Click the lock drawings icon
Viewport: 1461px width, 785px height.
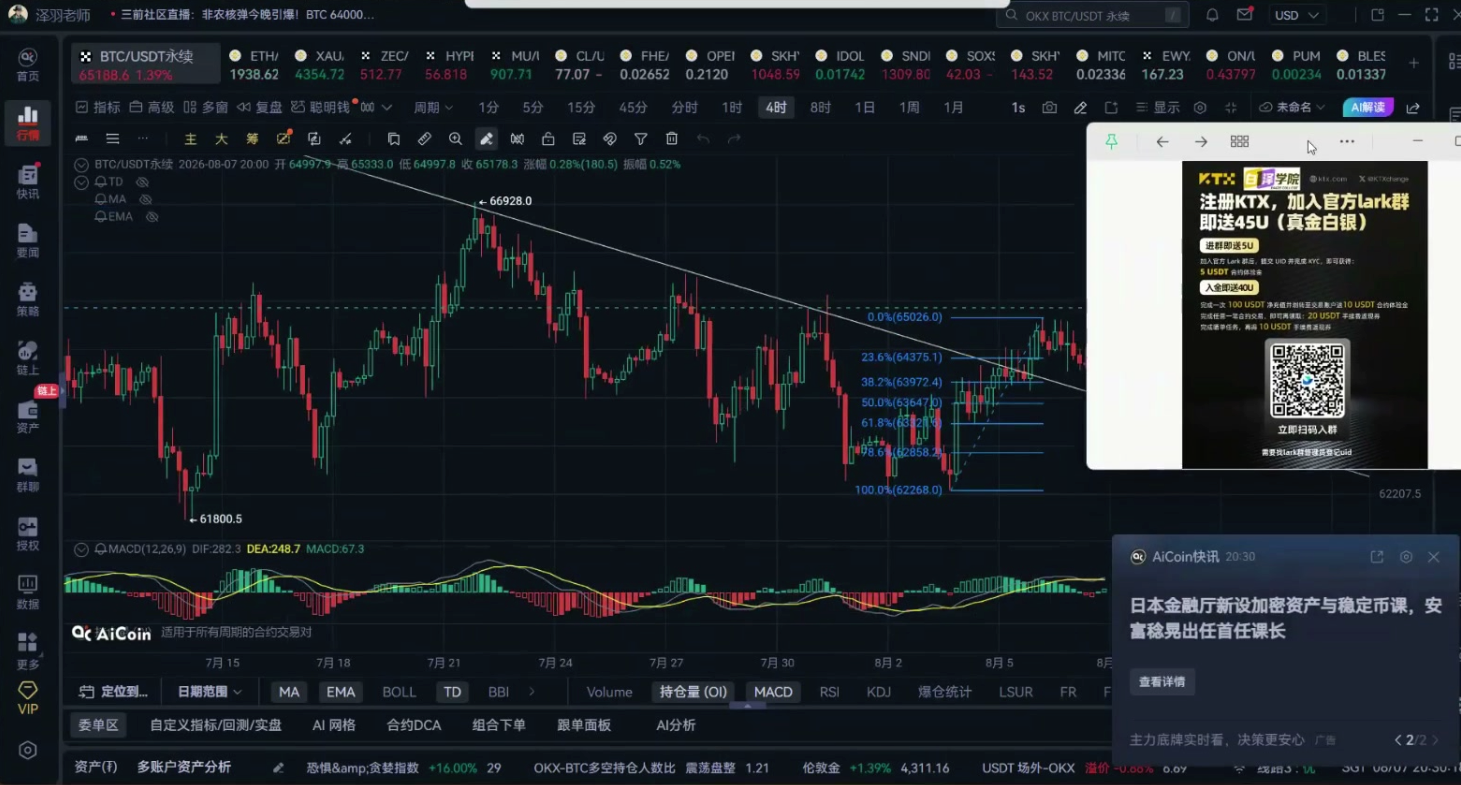tap(548, 139)
